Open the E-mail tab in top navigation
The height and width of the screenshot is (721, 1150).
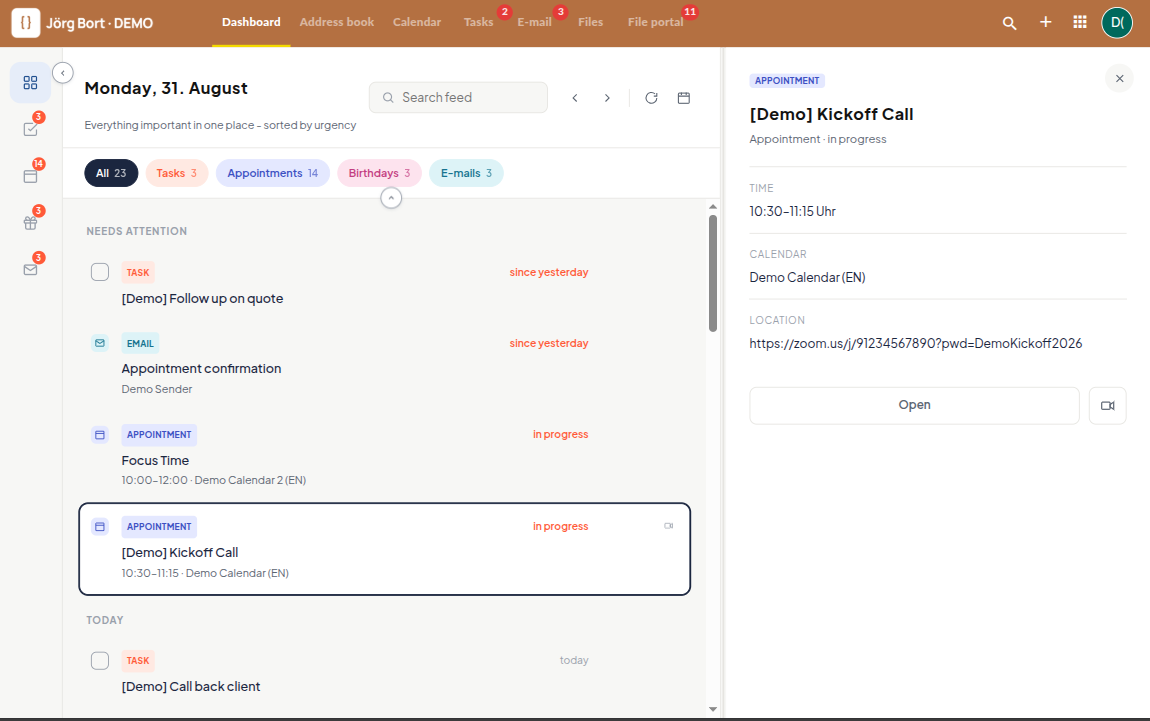(x=534, y=22)
